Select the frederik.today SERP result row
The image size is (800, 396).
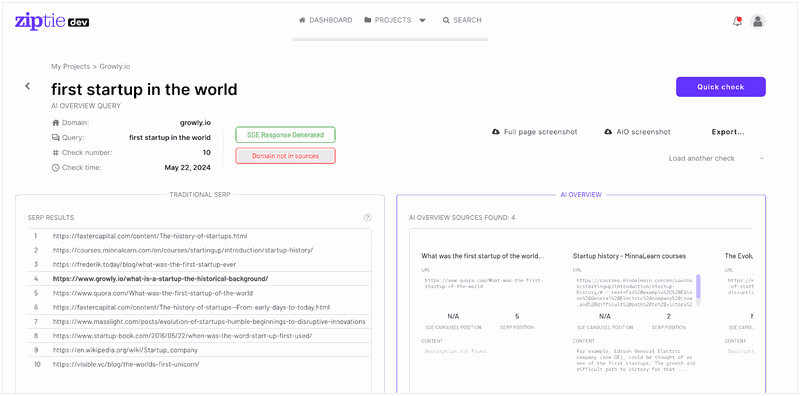click(199, 264)
